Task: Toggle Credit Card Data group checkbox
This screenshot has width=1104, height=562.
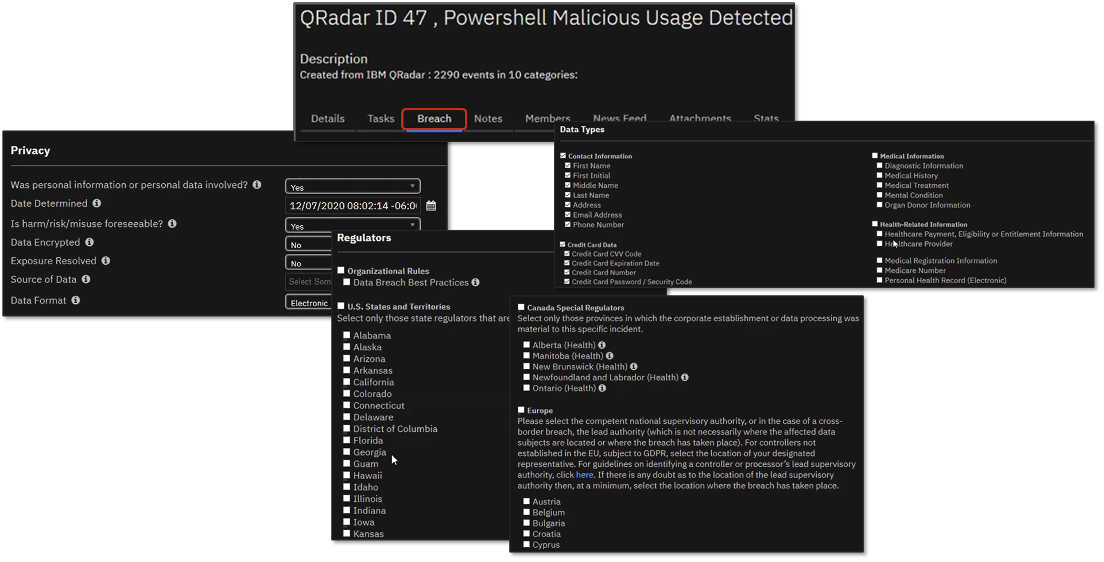Action: [563, 244]
